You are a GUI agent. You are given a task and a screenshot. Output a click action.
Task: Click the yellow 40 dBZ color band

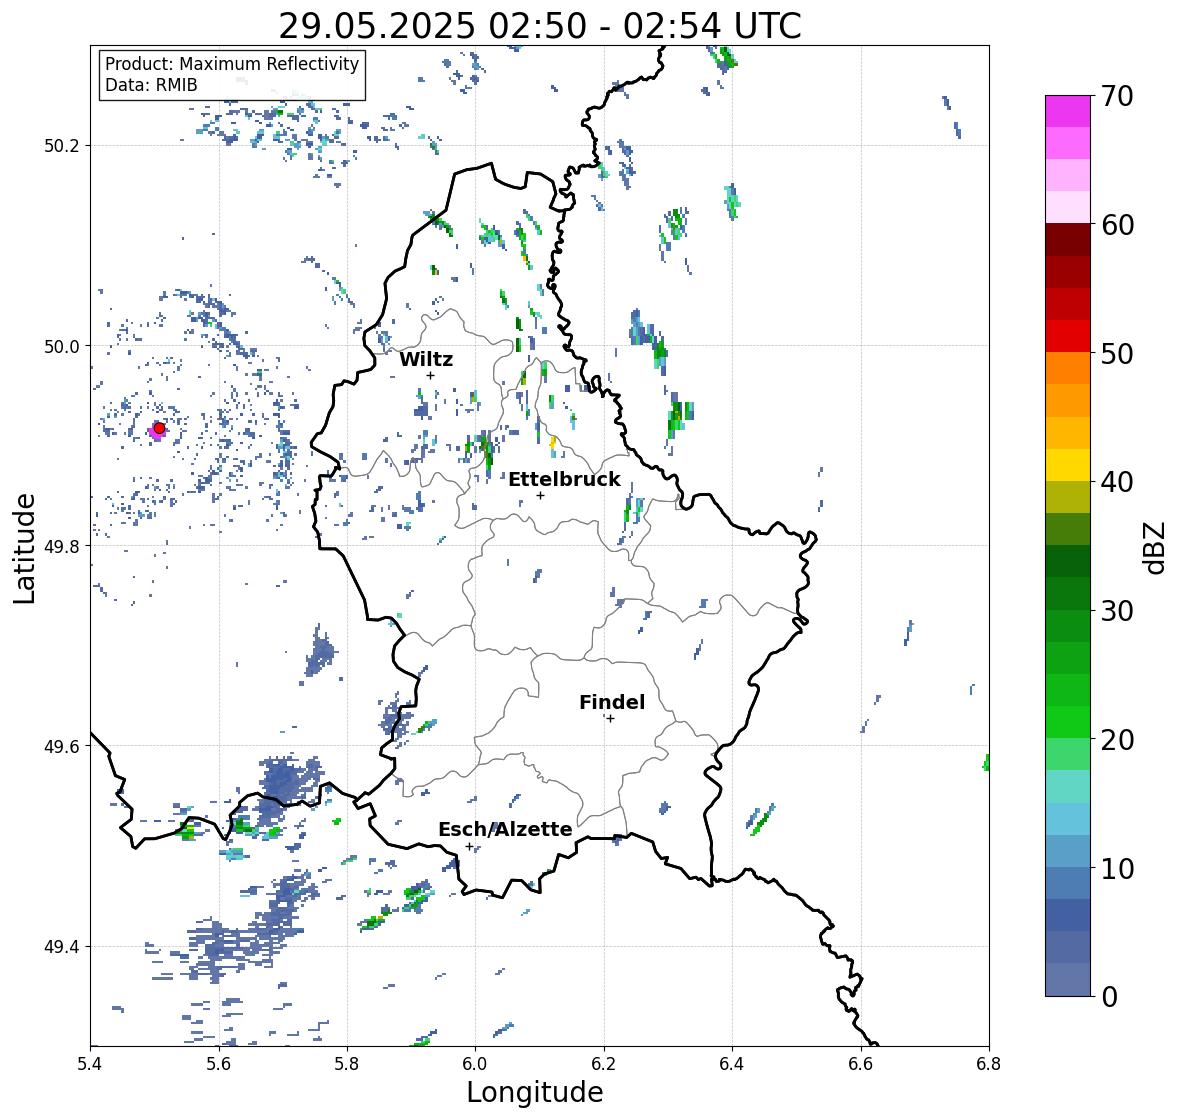tap(1068, 465)
